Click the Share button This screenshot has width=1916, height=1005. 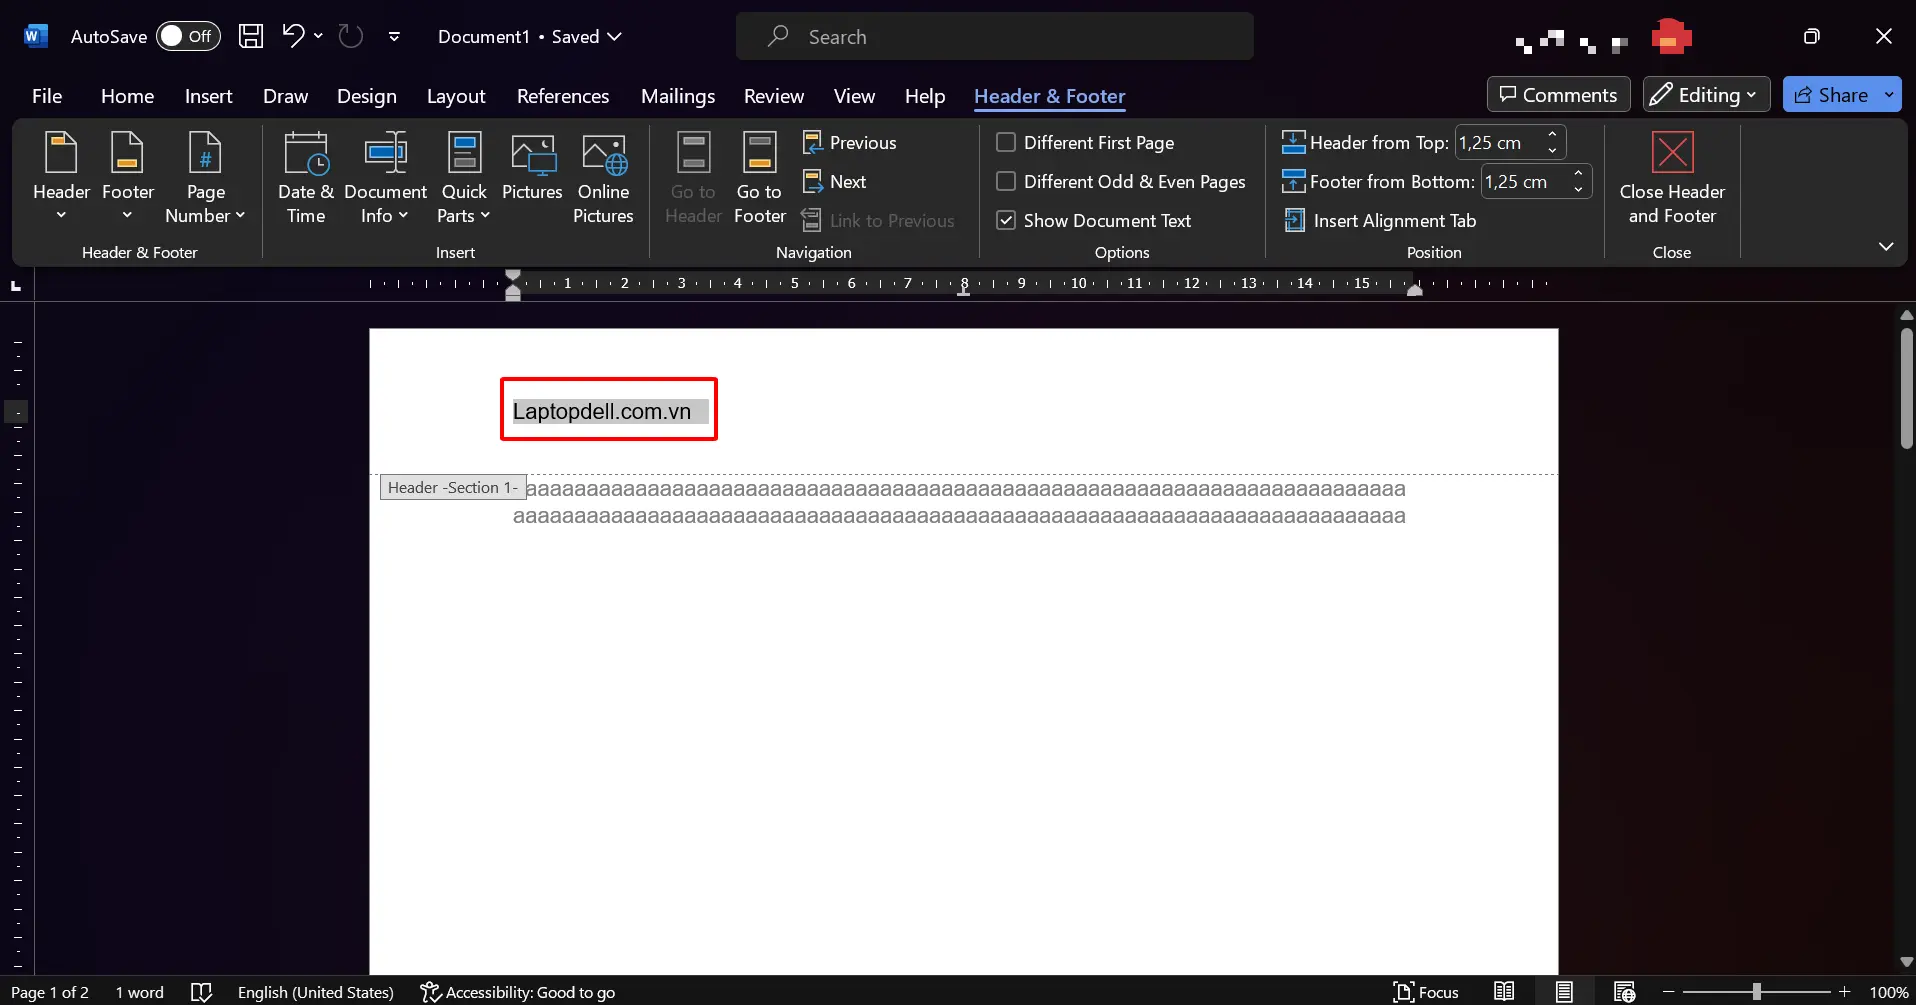1830,95
